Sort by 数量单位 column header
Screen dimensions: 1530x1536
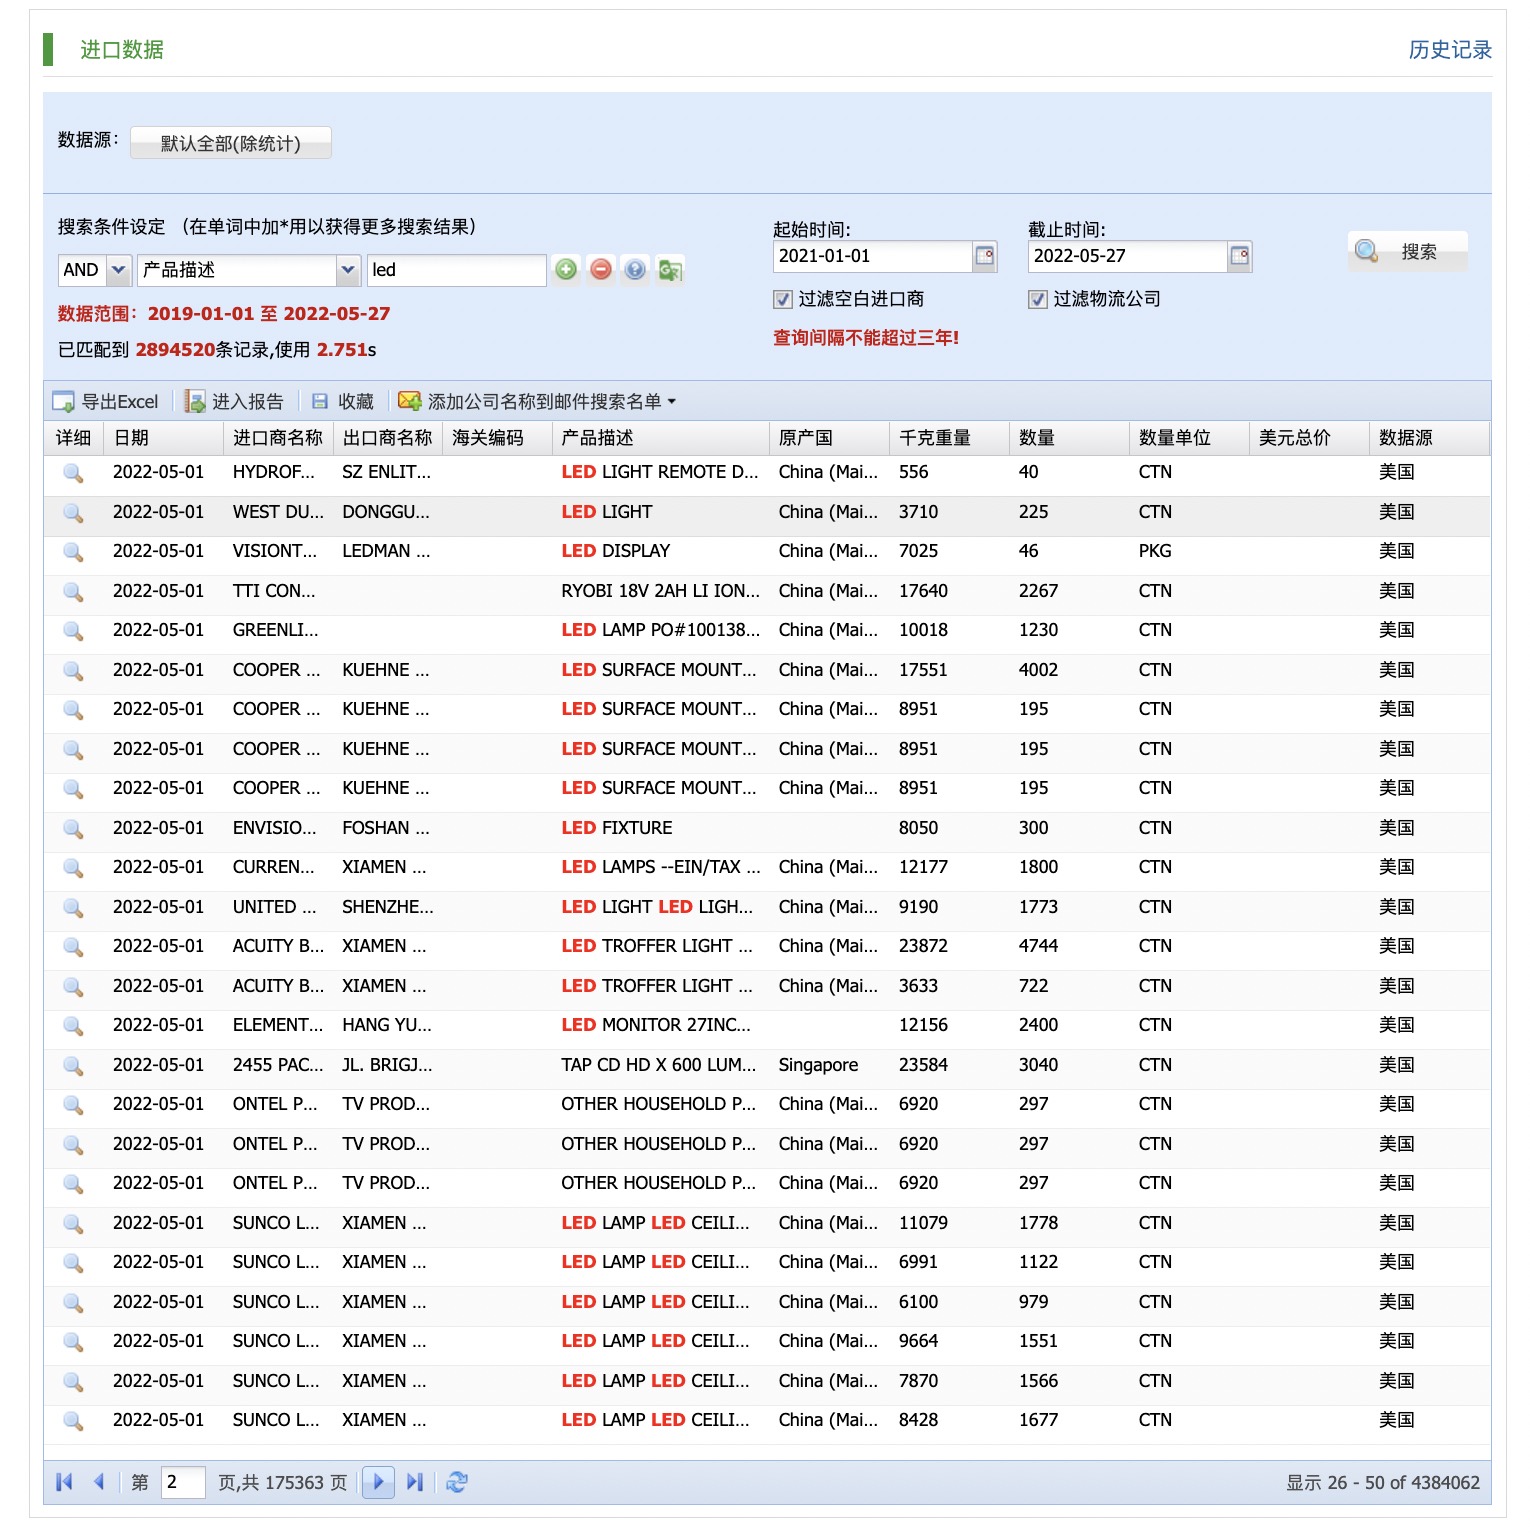coord(1189,438)
